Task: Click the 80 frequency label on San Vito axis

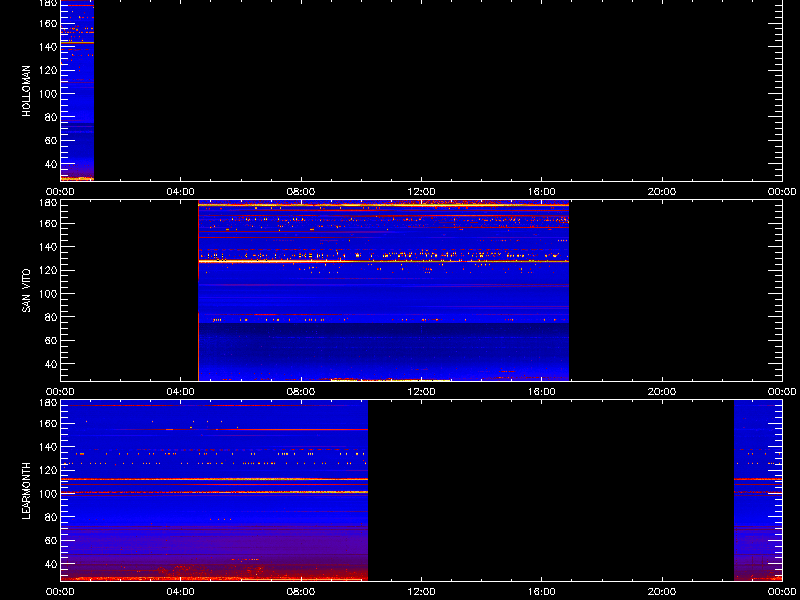Action: tap(51, 317)
